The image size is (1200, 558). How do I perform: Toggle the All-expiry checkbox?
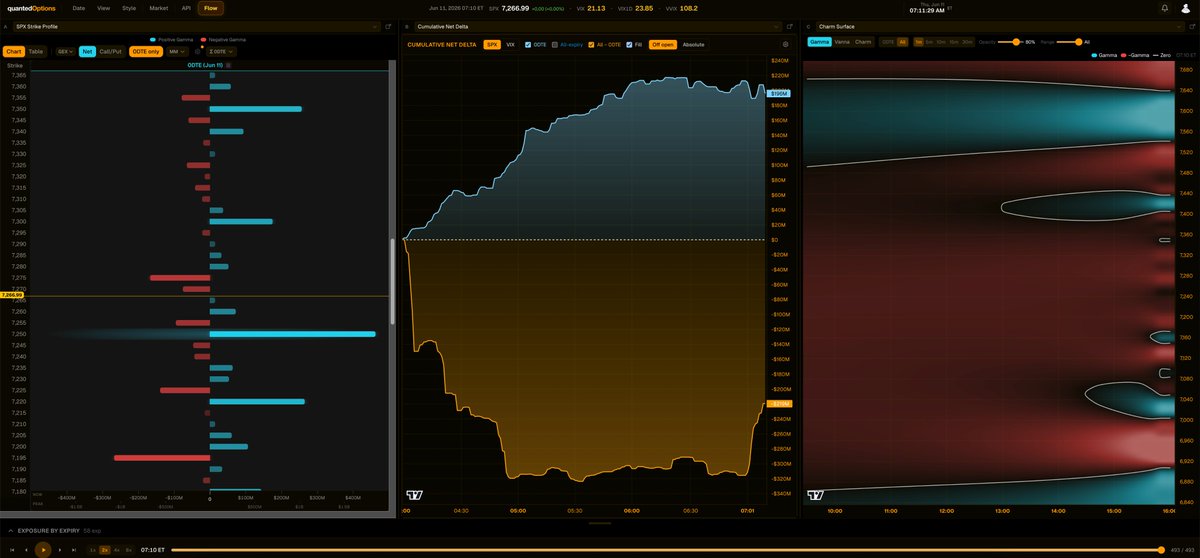[555, 45]
